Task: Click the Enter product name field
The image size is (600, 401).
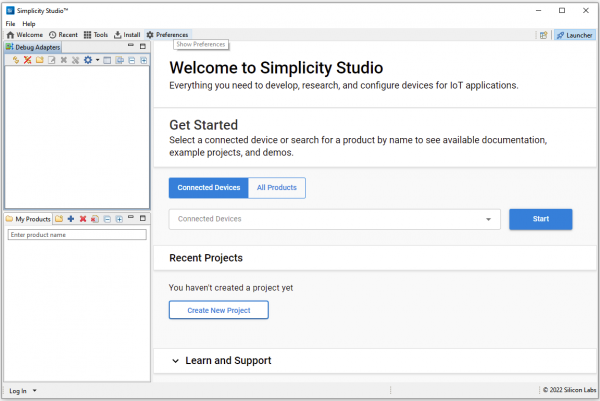Action: (x=77, y=235)
